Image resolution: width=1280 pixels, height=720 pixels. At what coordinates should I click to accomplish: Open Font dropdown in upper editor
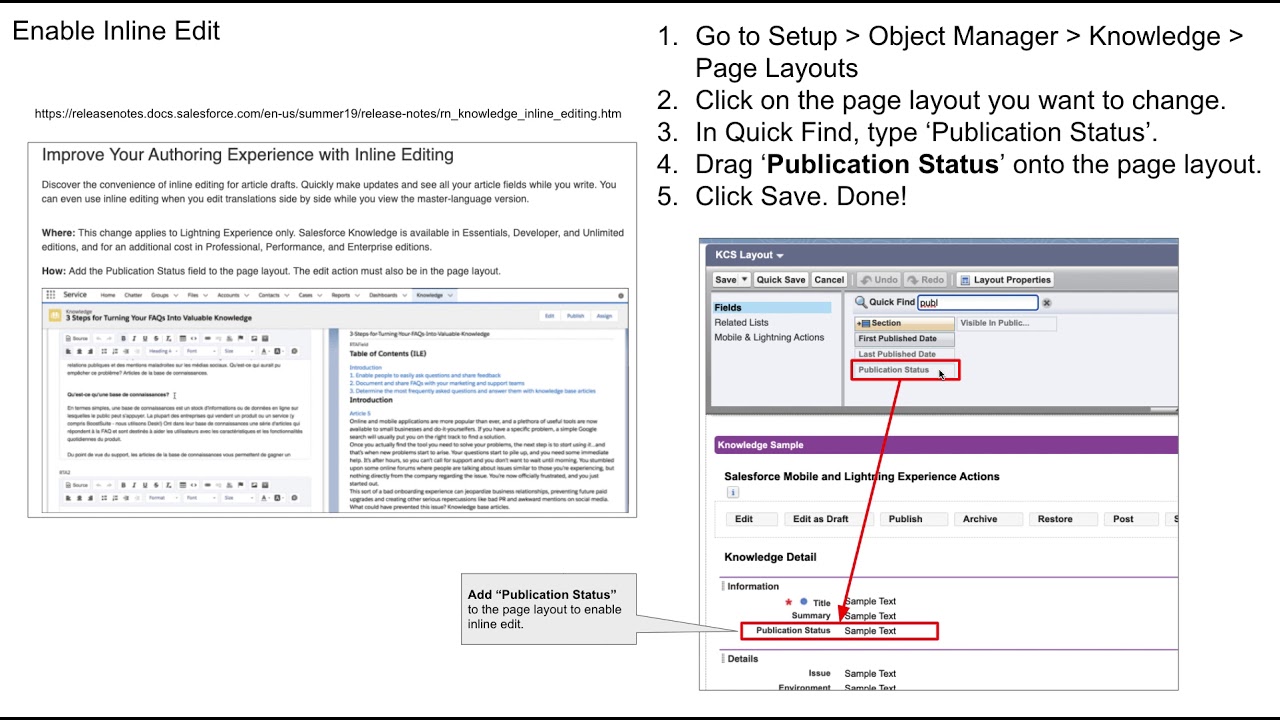200,351
